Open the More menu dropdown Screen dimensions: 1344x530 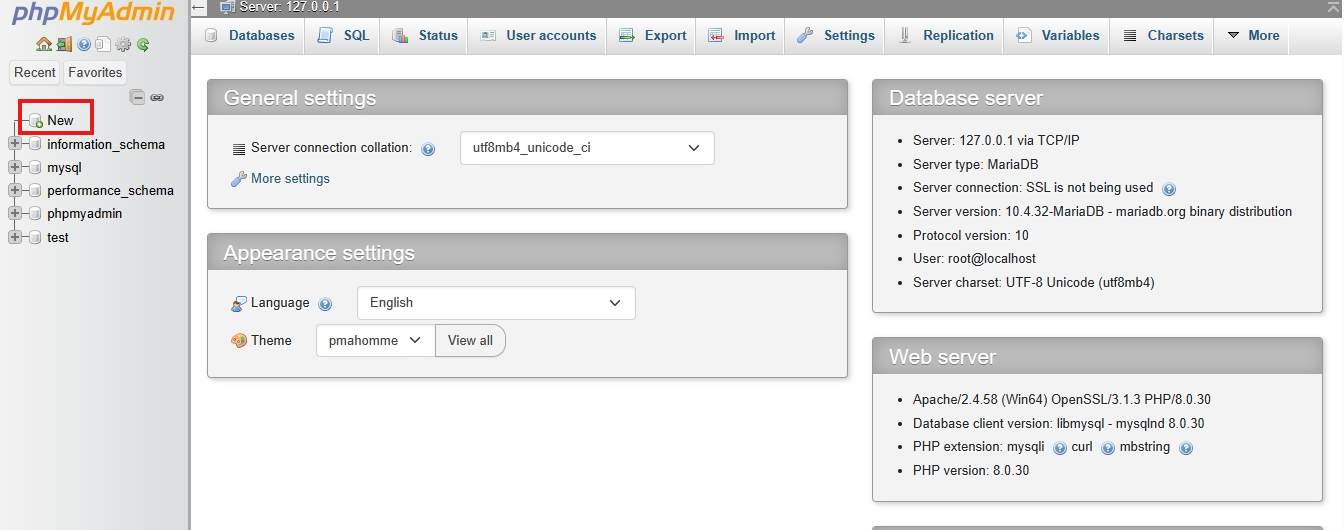(1251, 35)
